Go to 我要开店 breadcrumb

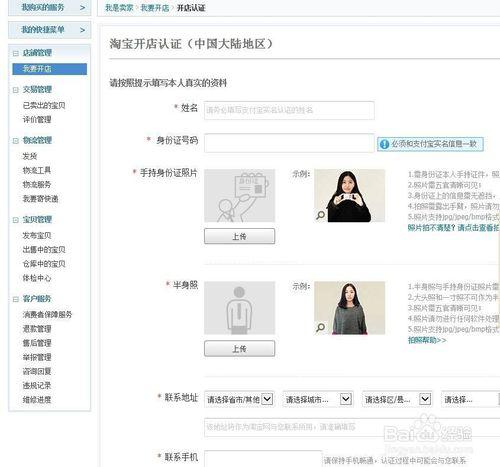[x=155, y=8]
